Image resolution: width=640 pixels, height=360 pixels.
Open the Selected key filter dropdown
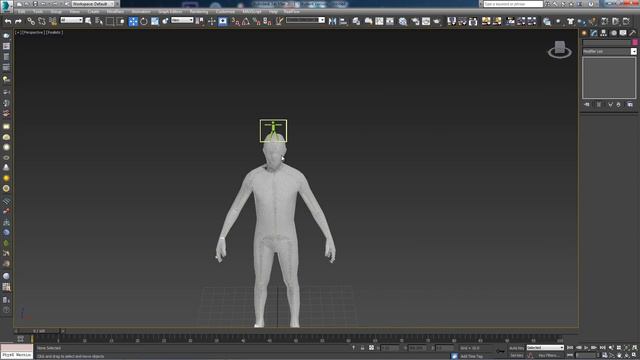545,348
